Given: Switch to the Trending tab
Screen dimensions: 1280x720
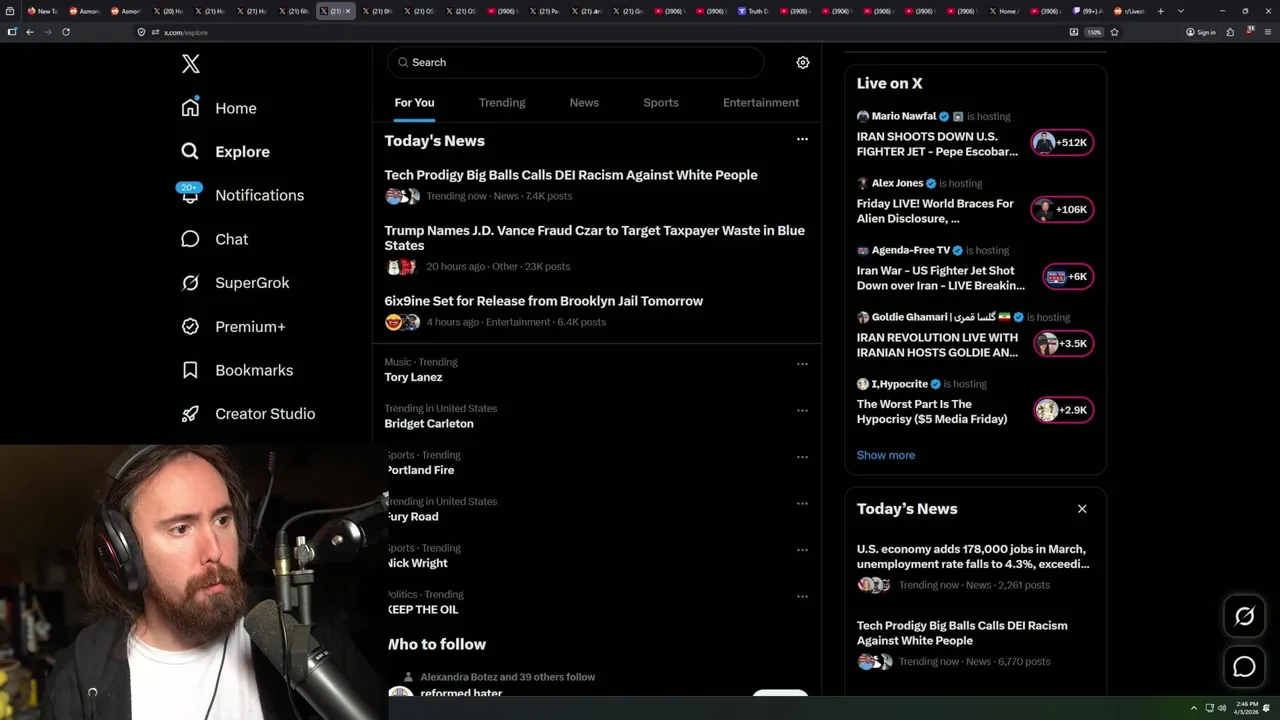Looking at the screenshot, I should click(502, 102).
